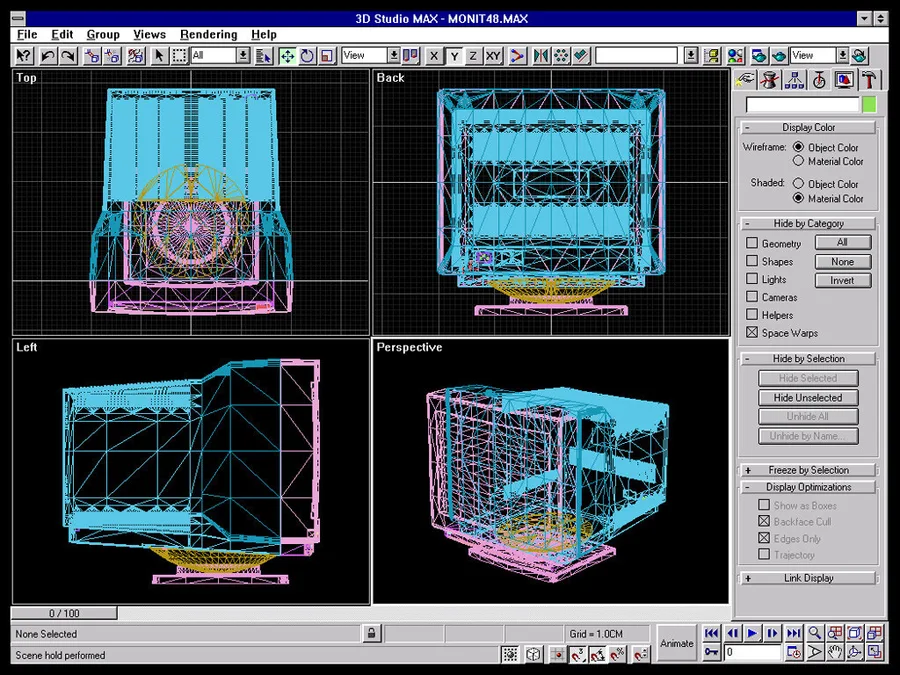The image size is (900, 675).
Task: Open the Material Editor spheres icon
Action: pyautogui.click(x=735, y=56)
